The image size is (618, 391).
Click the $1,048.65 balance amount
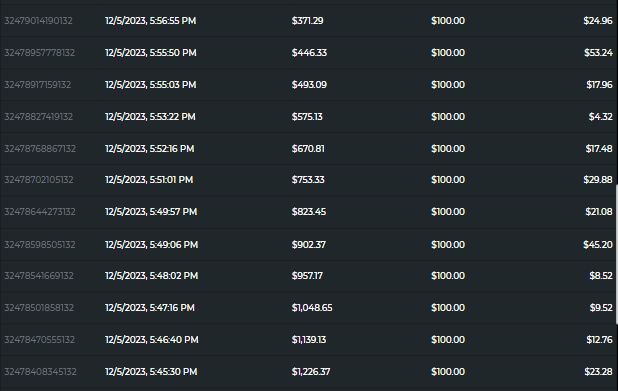tap(312, 307)
